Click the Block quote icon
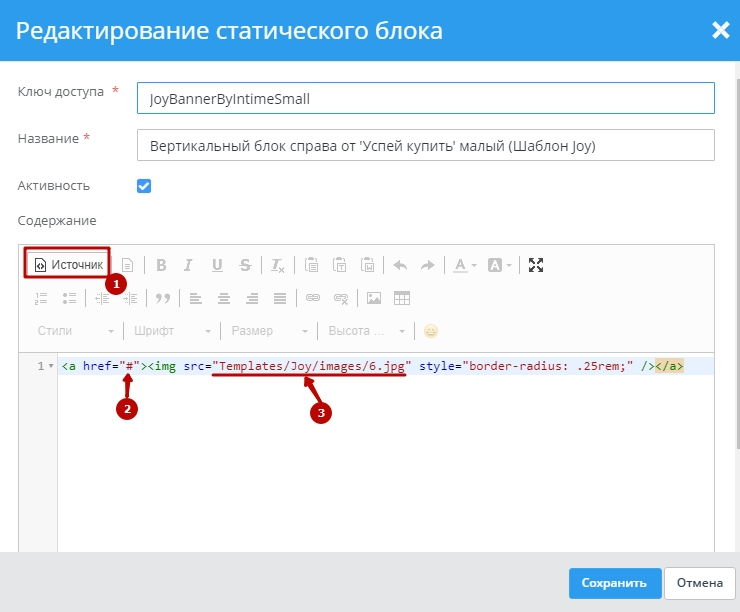740x612 pixels. (x=162, y=298)
